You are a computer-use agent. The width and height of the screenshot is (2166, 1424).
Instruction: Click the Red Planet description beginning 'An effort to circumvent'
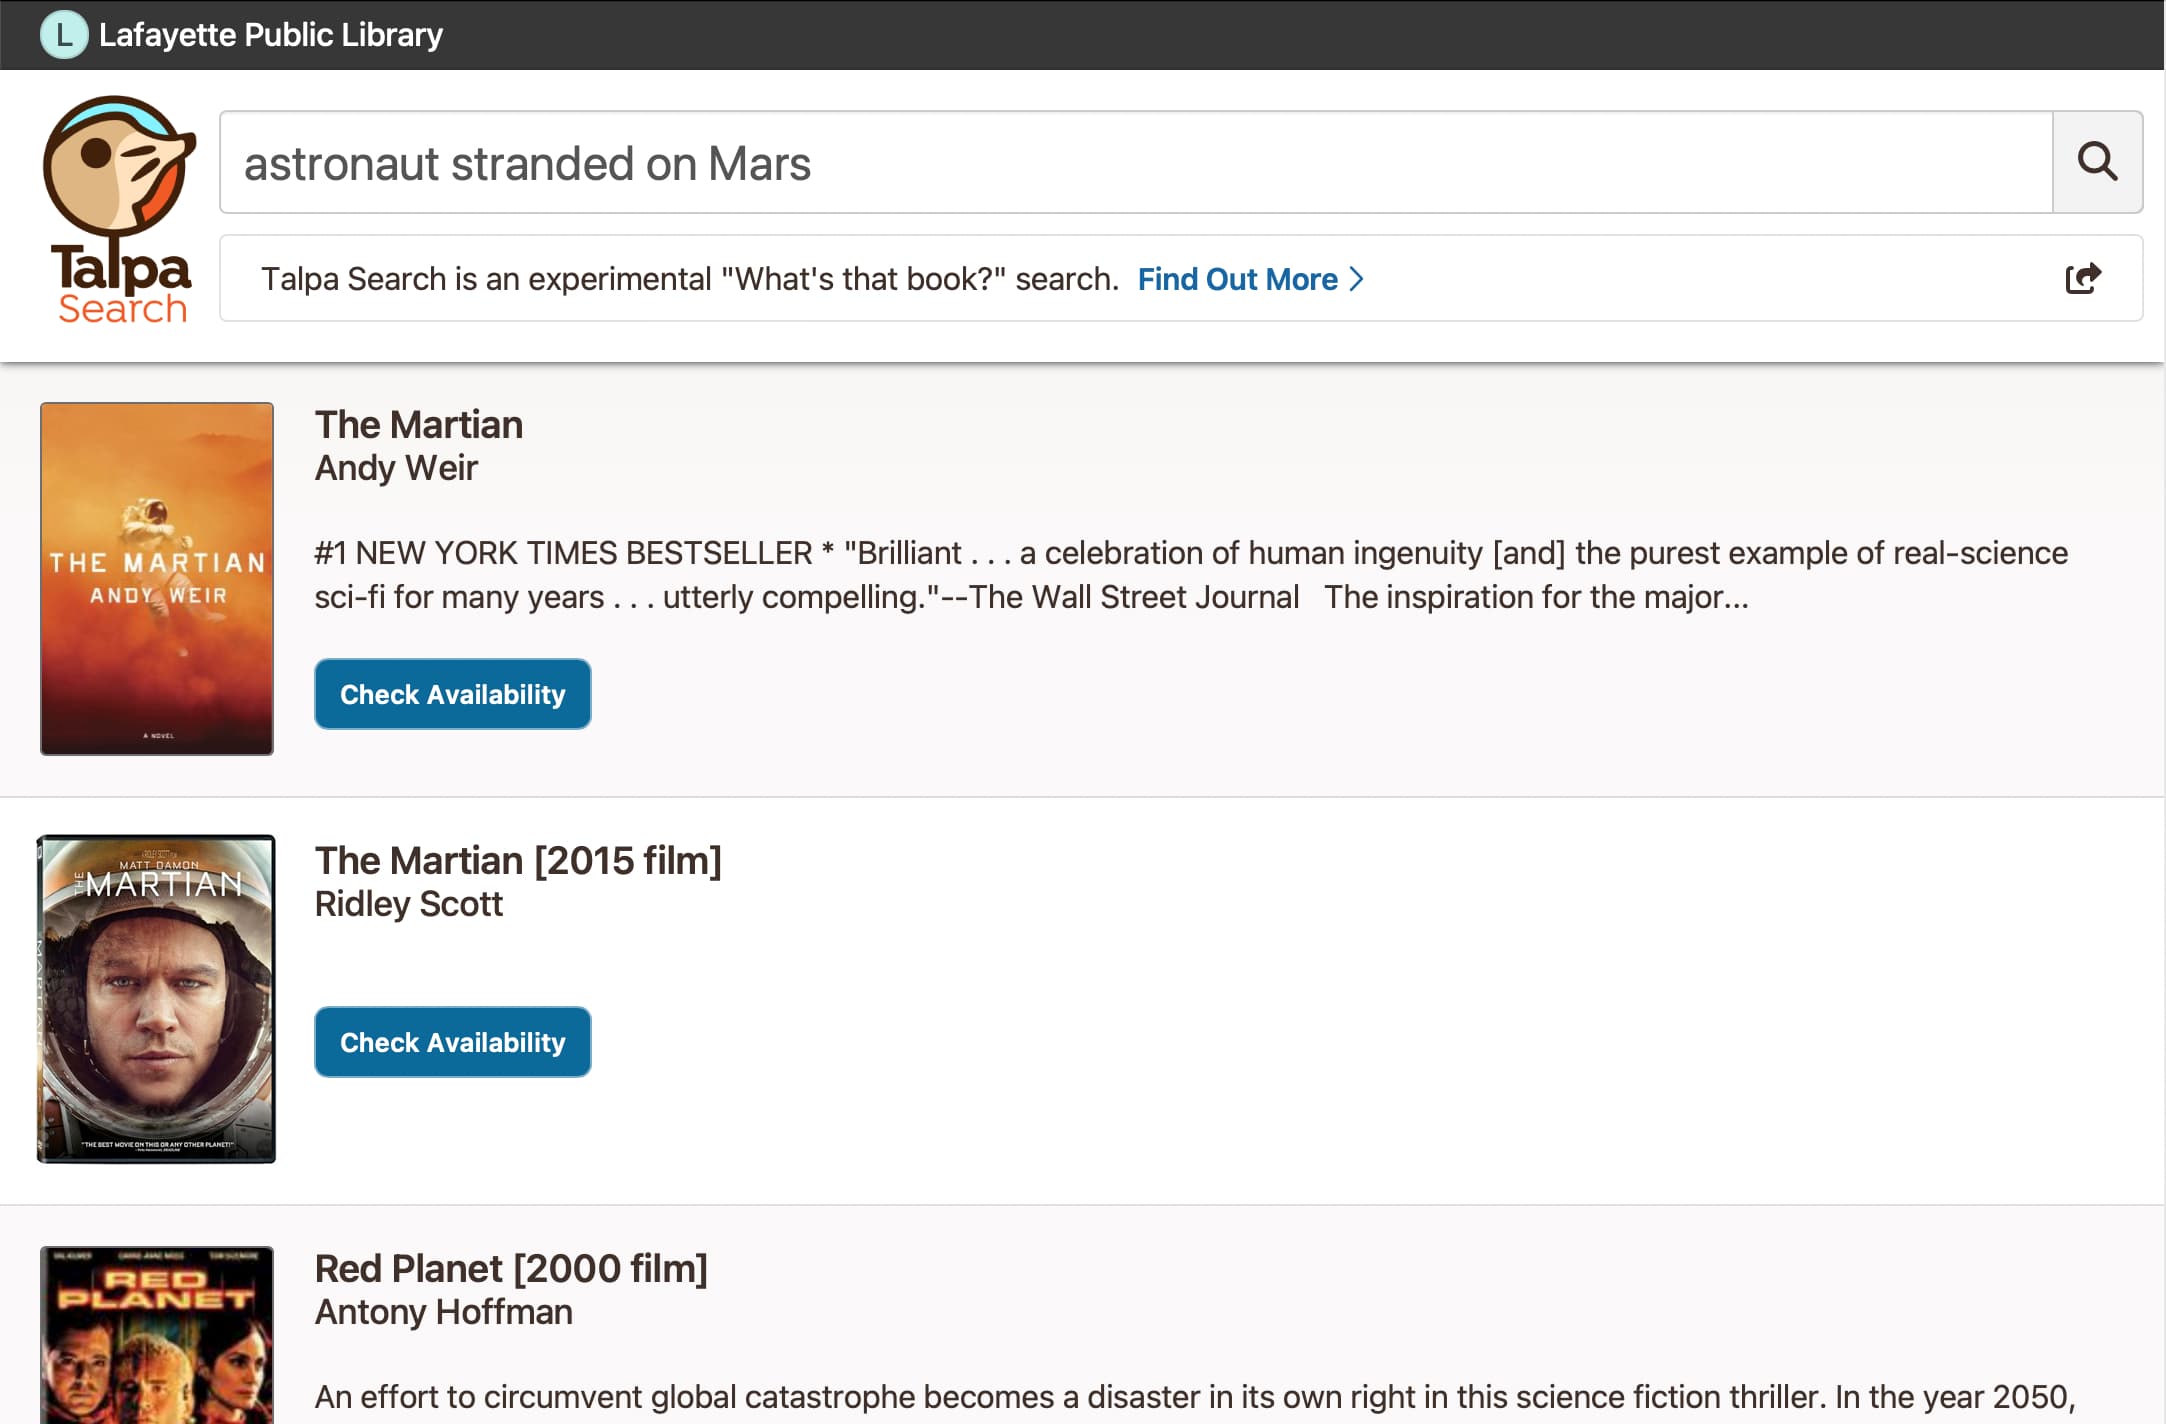[1195, 1397]
